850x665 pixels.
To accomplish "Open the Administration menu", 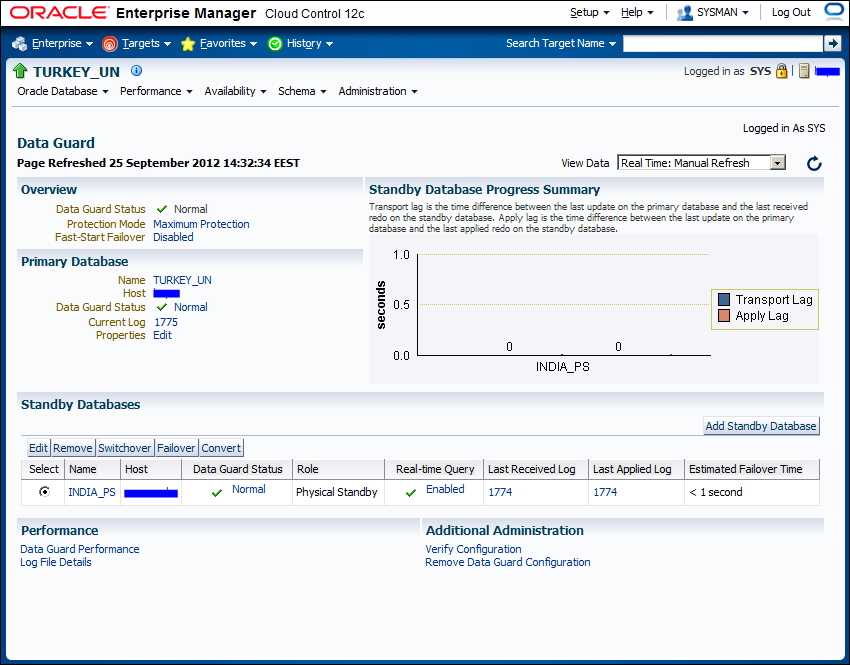I will (x=378, y=91).
